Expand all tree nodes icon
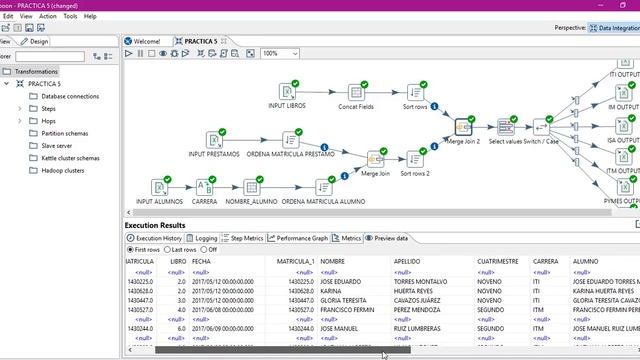The width and height of the screenshot is (640, 360). 97,56
